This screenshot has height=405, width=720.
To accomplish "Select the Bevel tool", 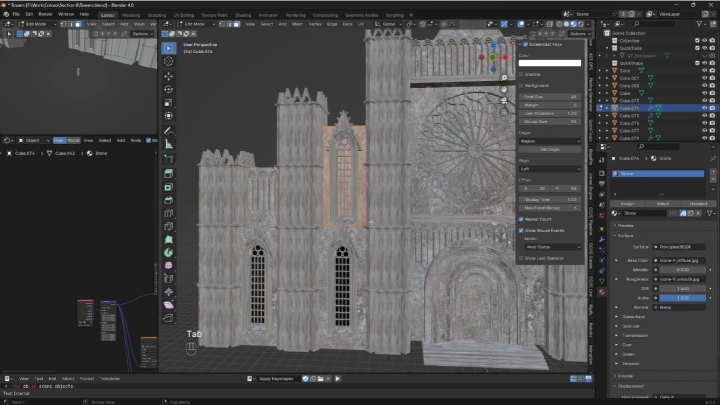I will [169, 200].
